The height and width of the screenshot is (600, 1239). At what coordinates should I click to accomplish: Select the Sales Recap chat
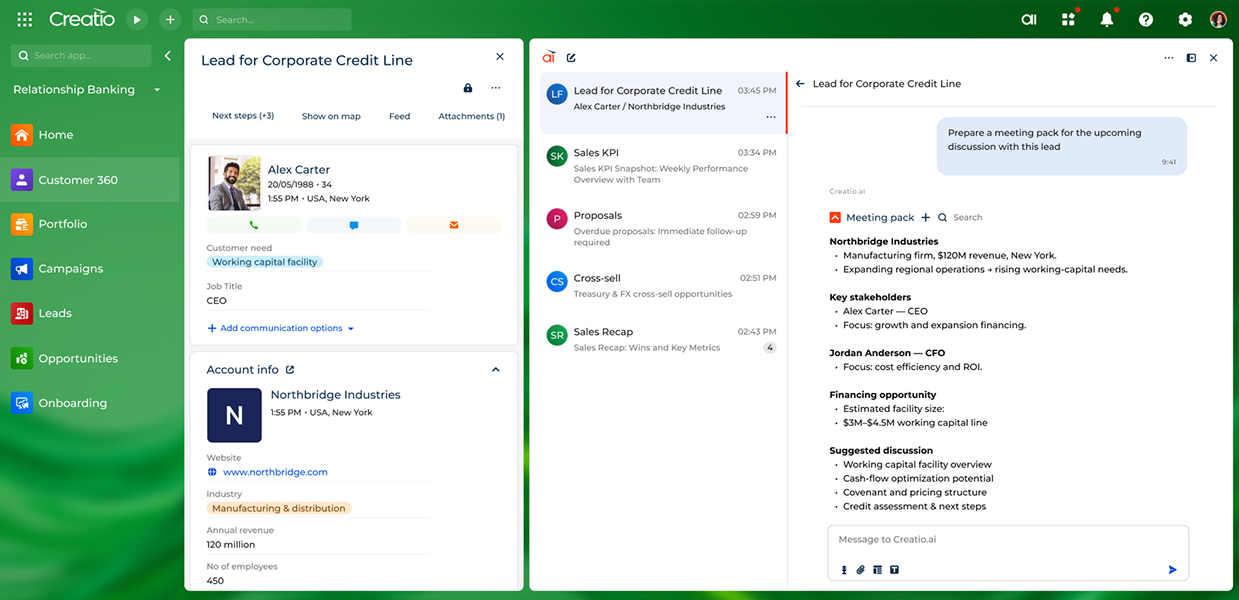pyautogui.click(x=663, y=338)
